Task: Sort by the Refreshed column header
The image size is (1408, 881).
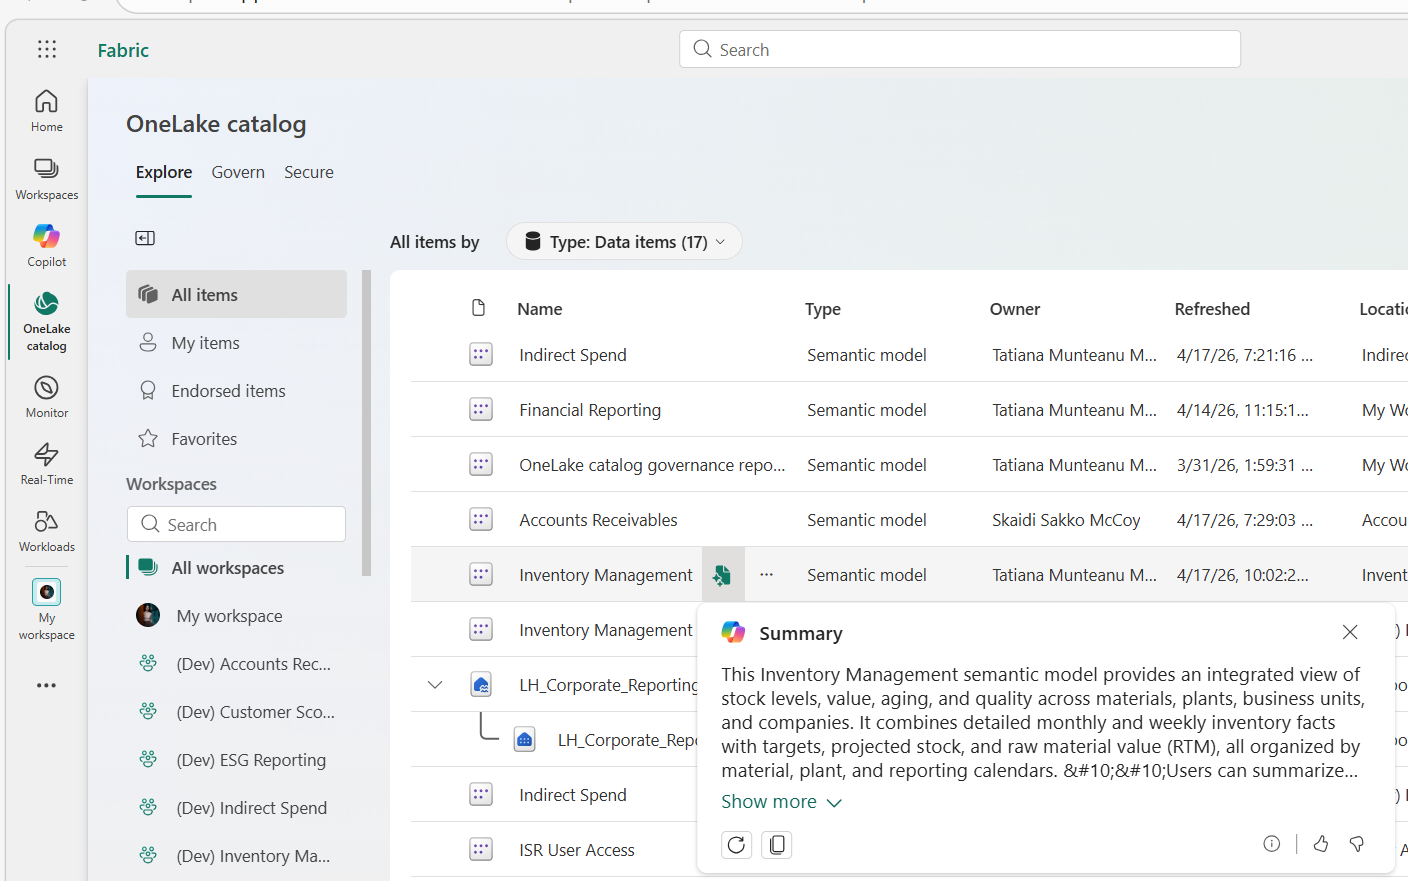Action: (x=1212, y=309)
